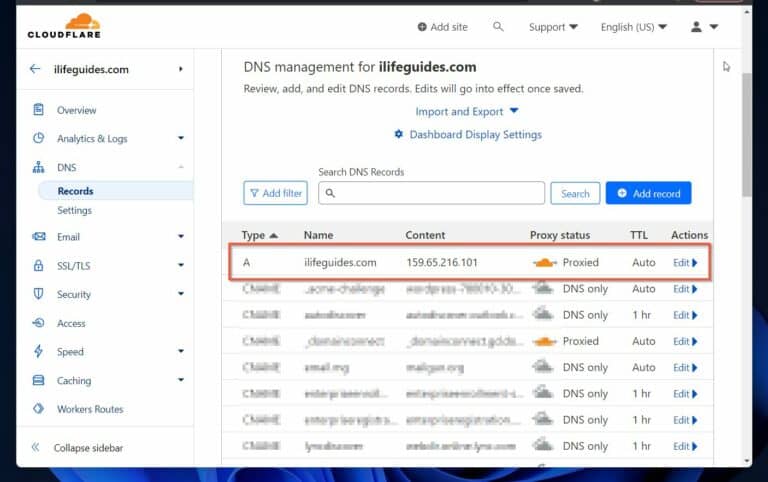Expand the Support dropdown
The image size is (768, 482).
(x=553, y=27)
